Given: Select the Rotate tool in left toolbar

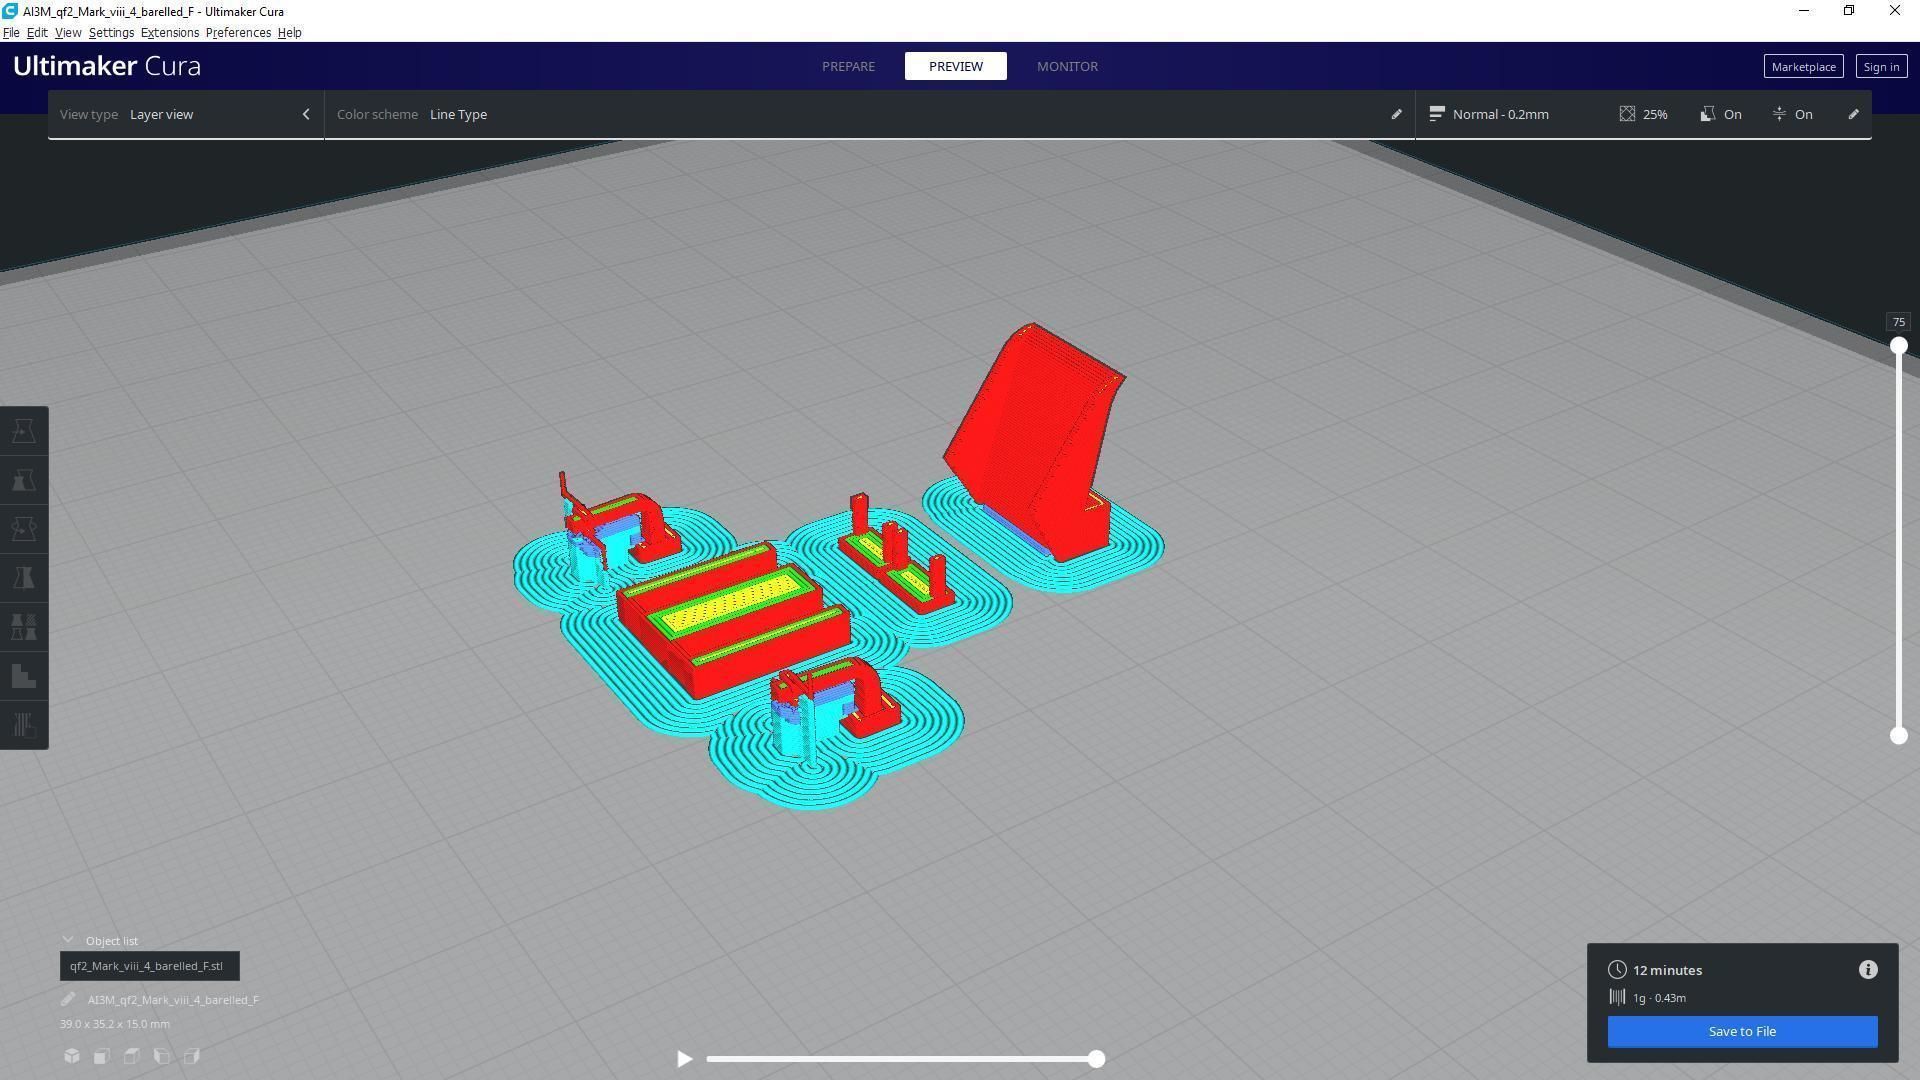Looking at the screenshot, I should 24,529.
